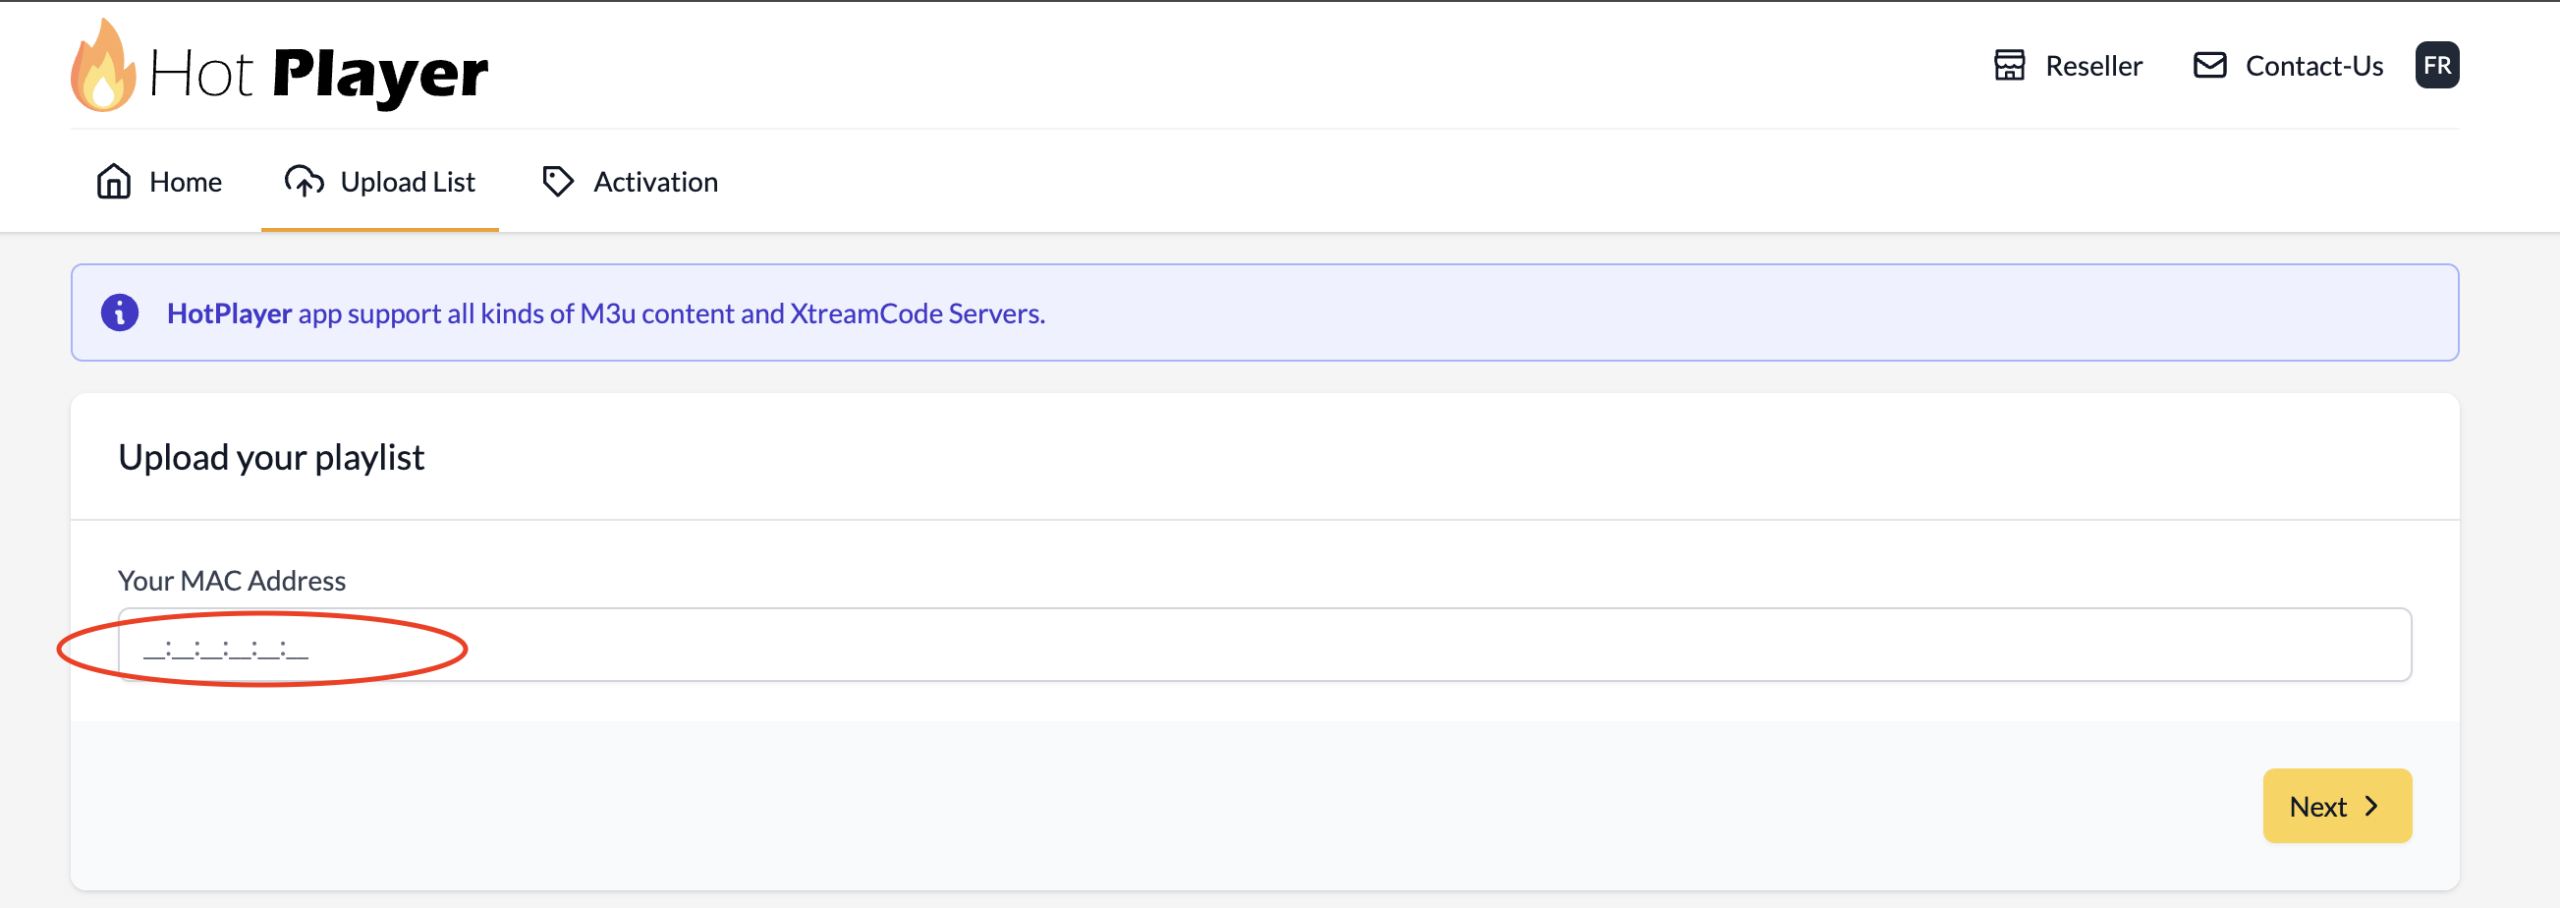Click the HotPlayer bold link in banner
This screenshot has width=2560, height=908.
point(229,313)
